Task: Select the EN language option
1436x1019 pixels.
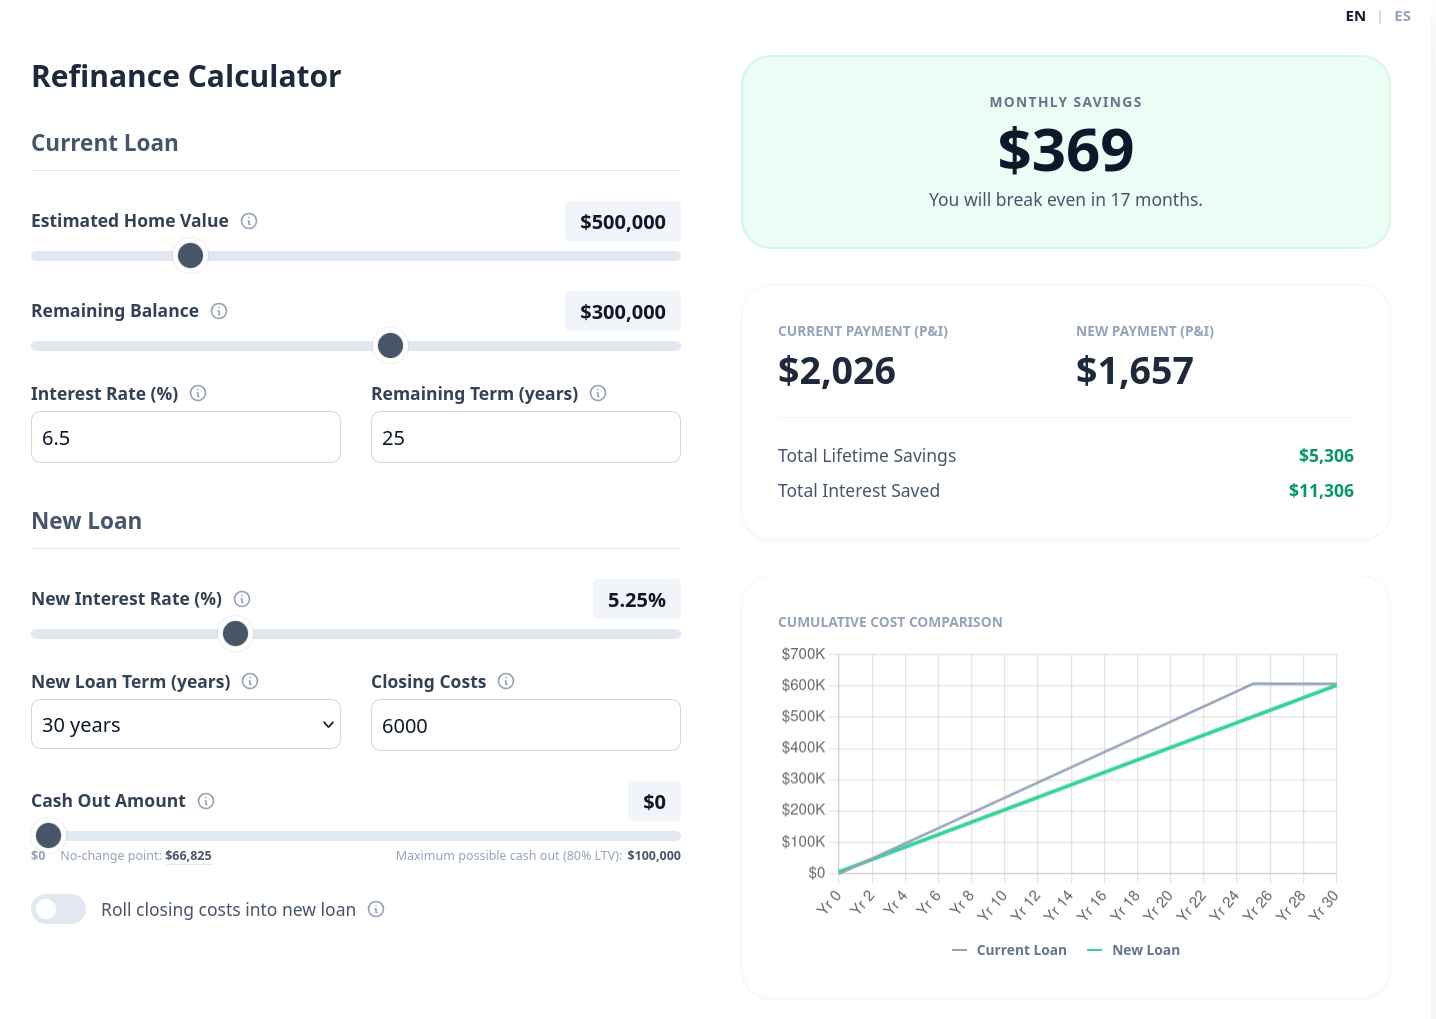Action: [x=1355, y=16]
